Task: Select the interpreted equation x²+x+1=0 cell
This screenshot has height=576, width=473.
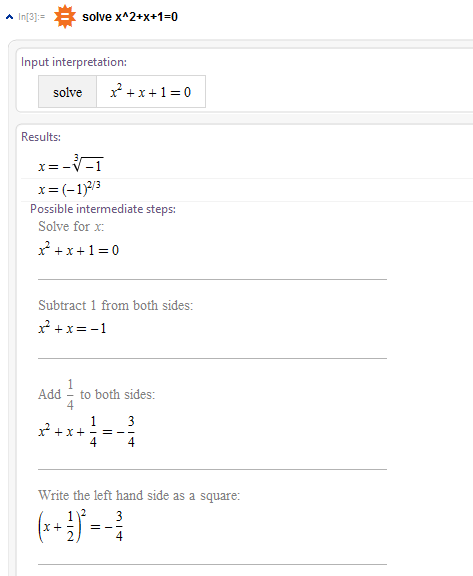Action: (151, 92)
